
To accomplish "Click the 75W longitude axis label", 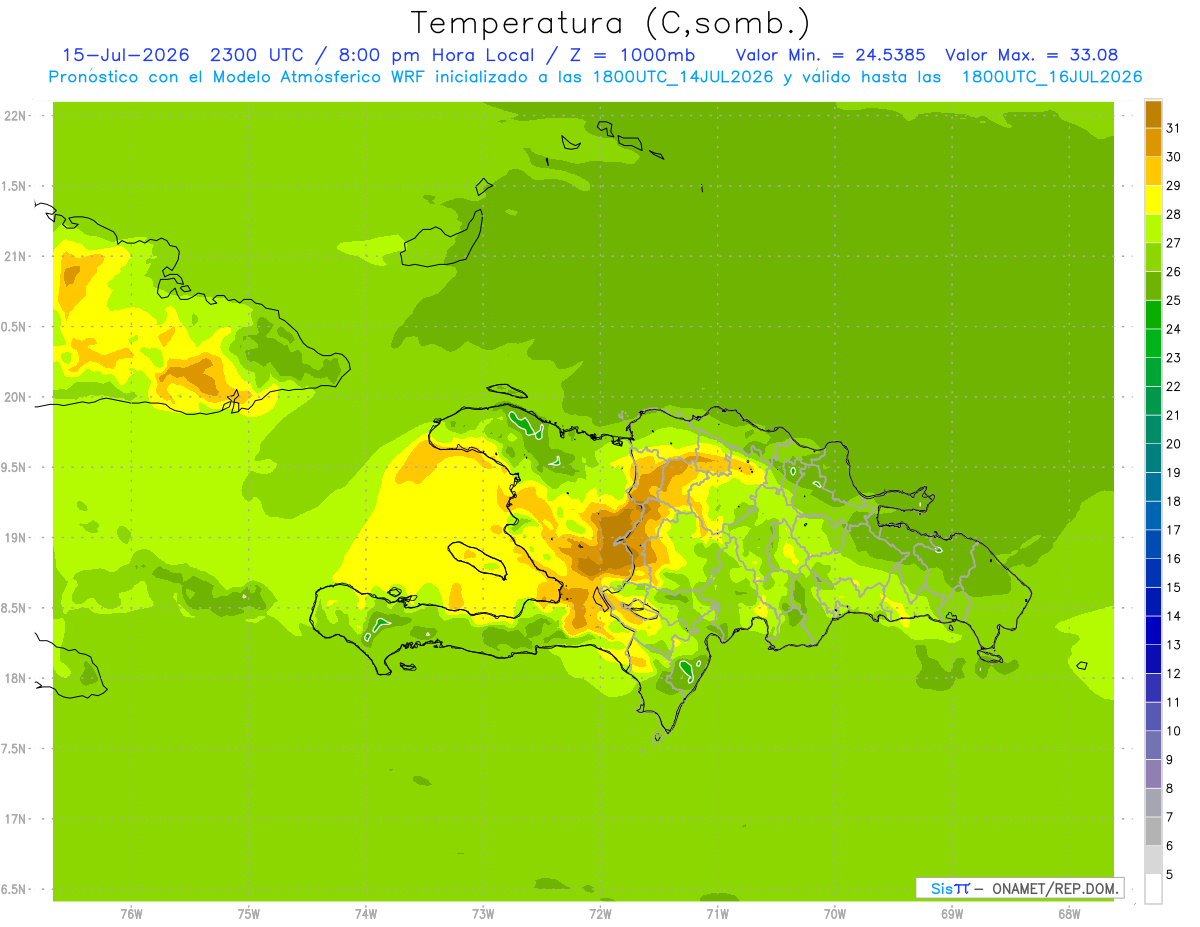I will tap(249, 914).
